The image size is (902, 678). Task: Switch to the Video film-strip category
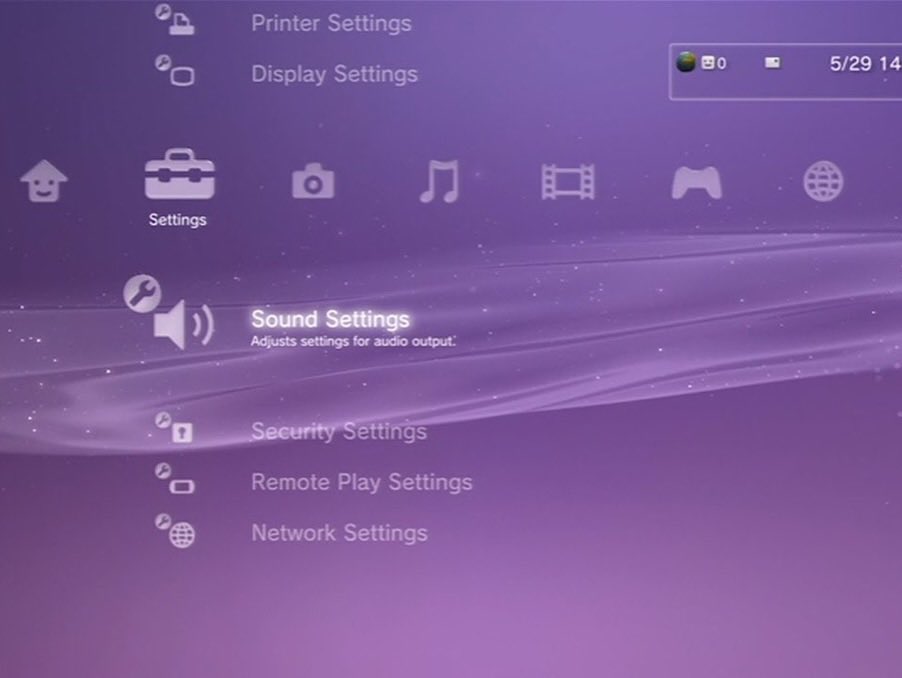pyautogui.click(x=568, y=182)
